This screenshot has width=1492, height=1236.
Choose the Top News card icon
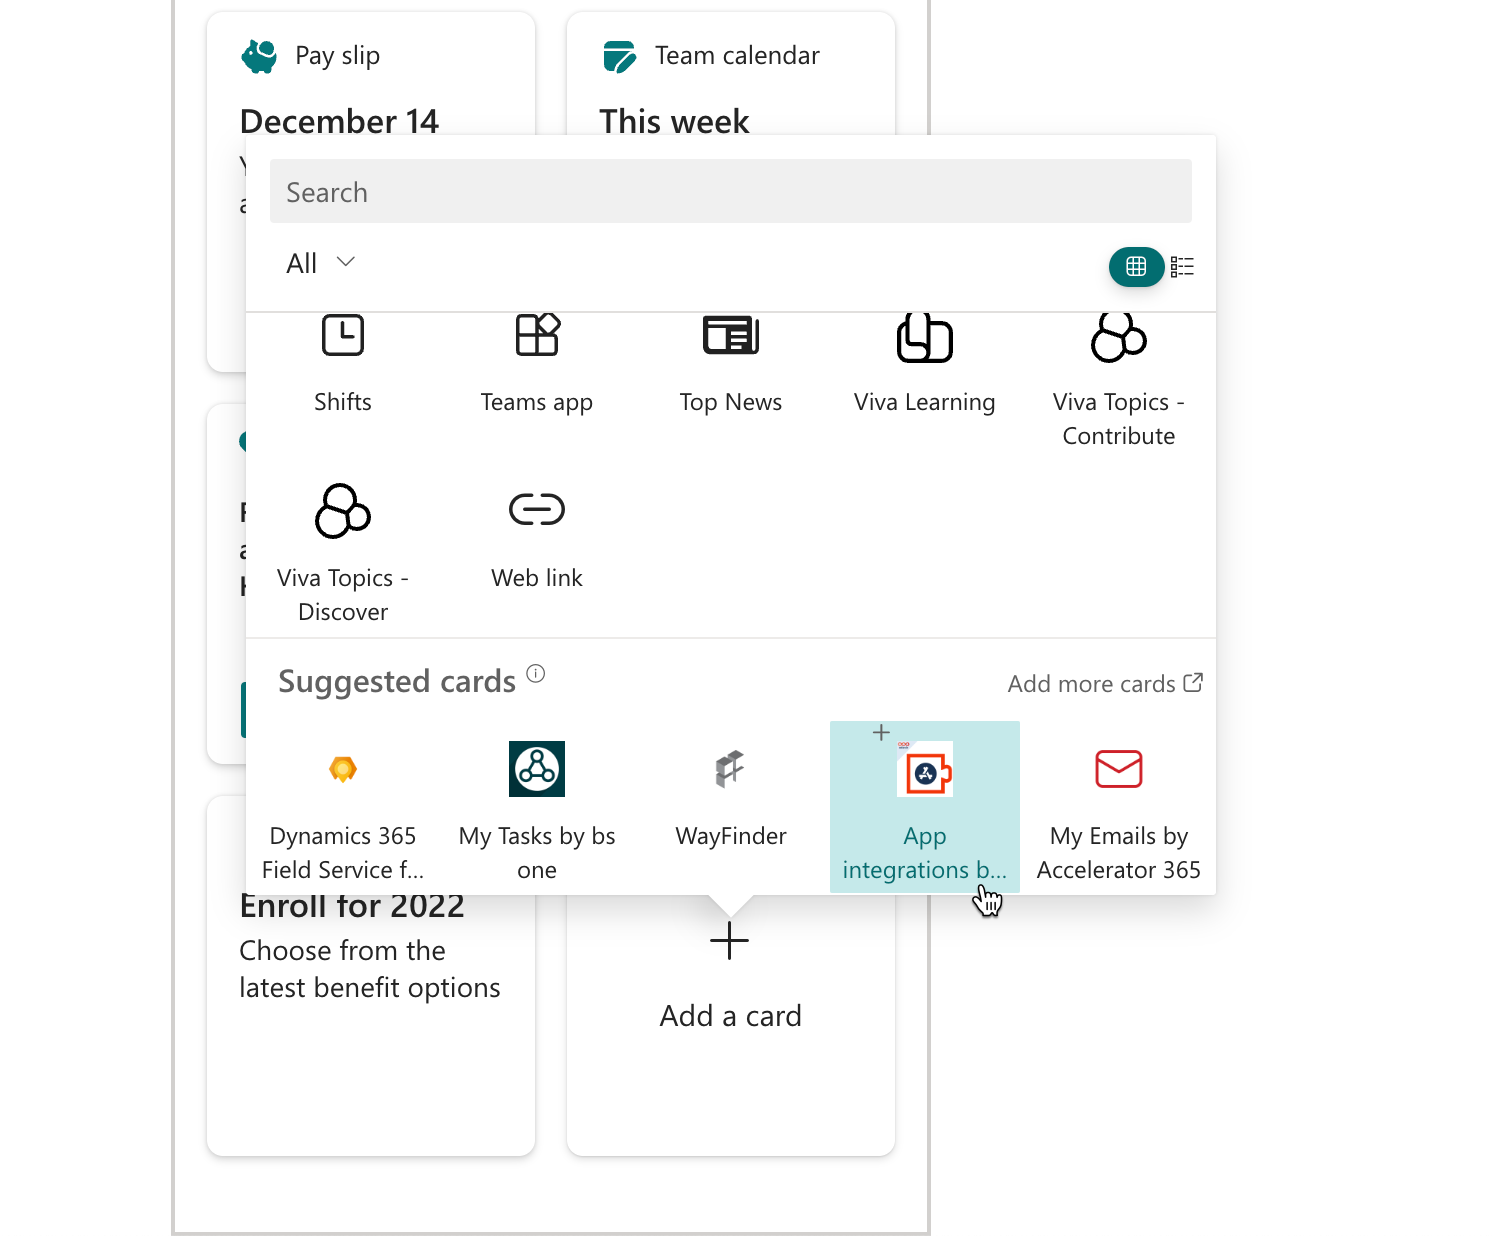coord(731,335)
